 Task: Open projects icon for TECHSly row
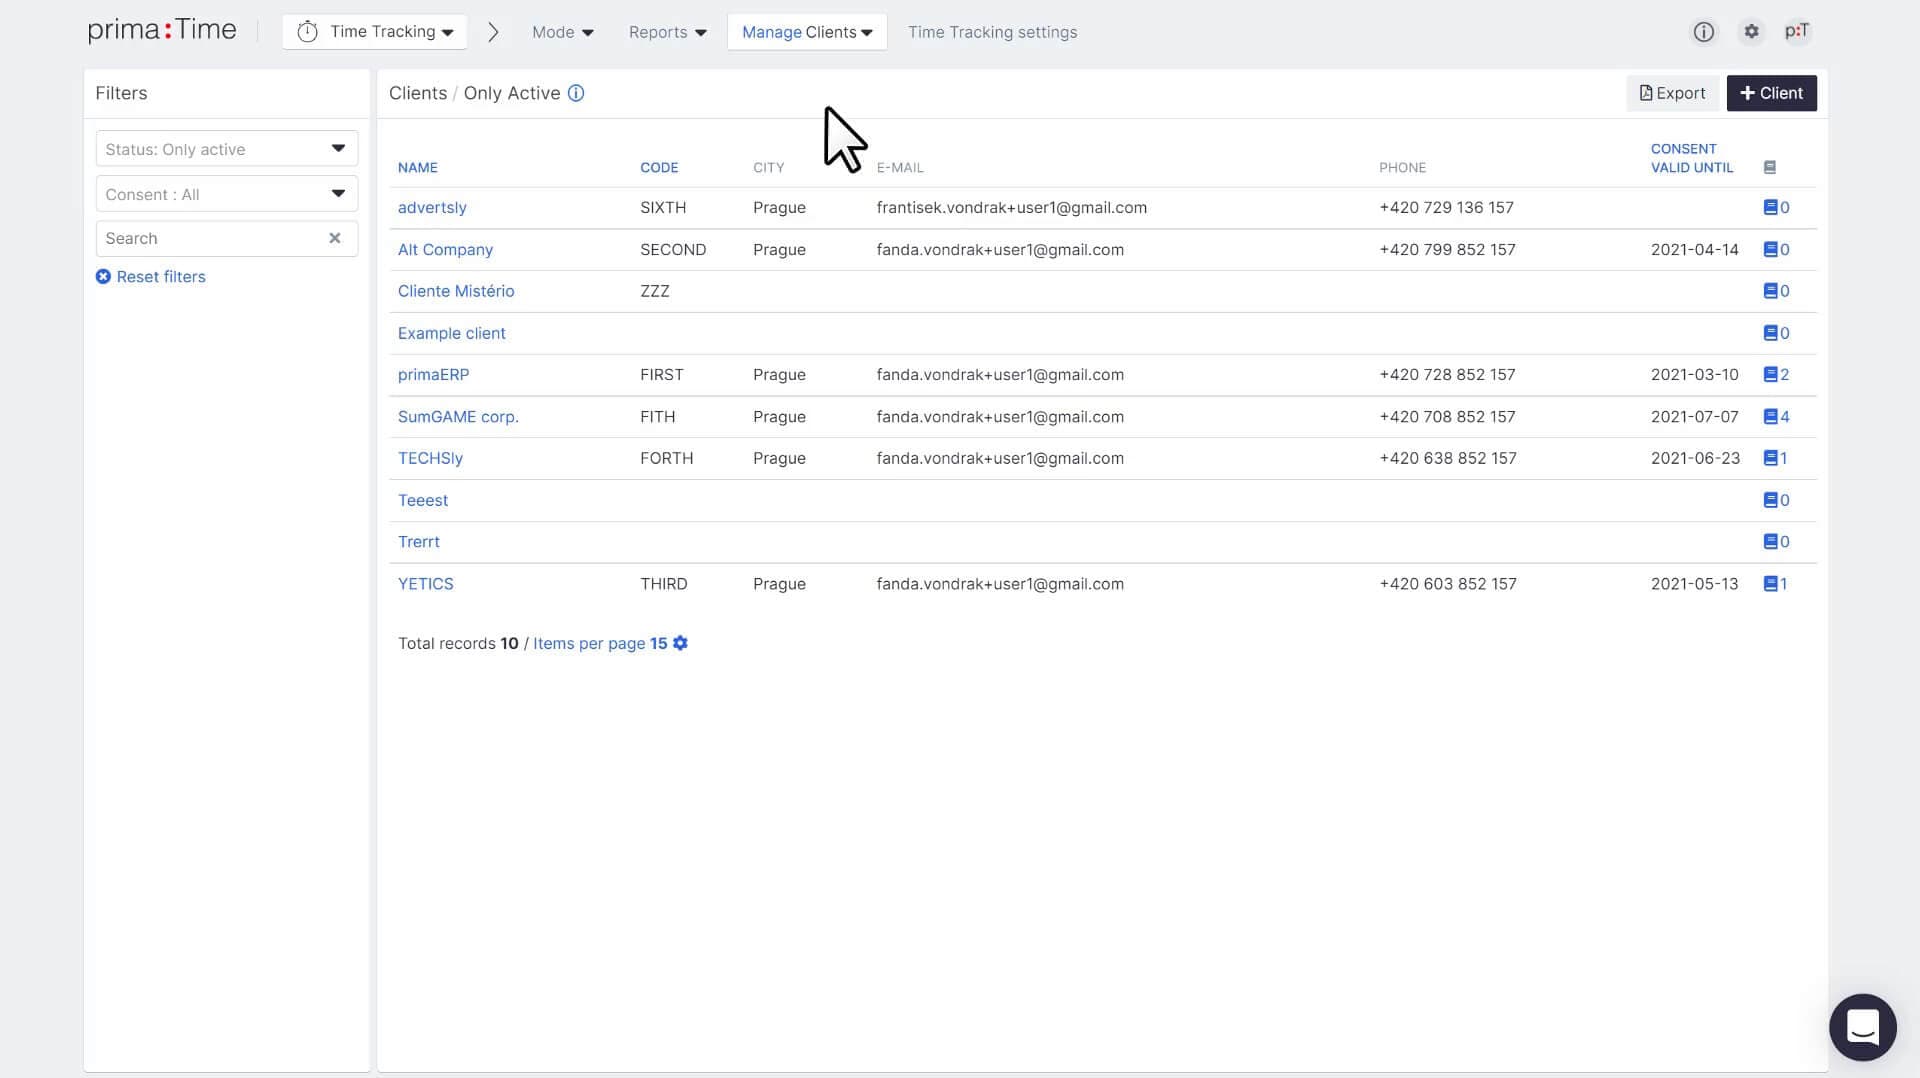point(1775,458)
